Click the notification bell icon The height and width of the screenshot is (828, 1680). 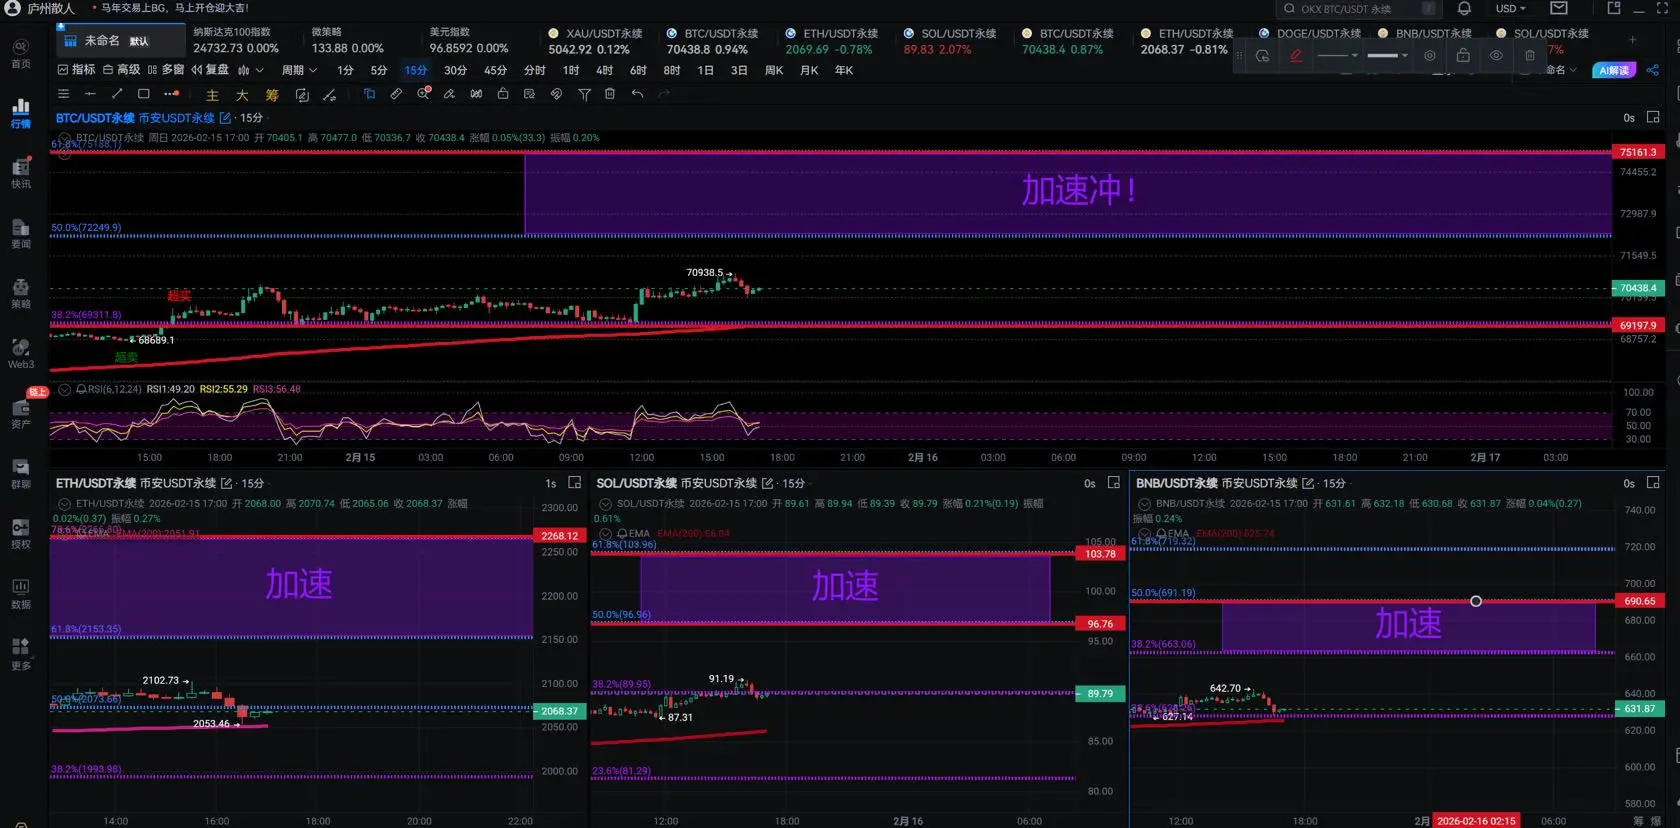pyautogui.click(x=1464, y=8)
